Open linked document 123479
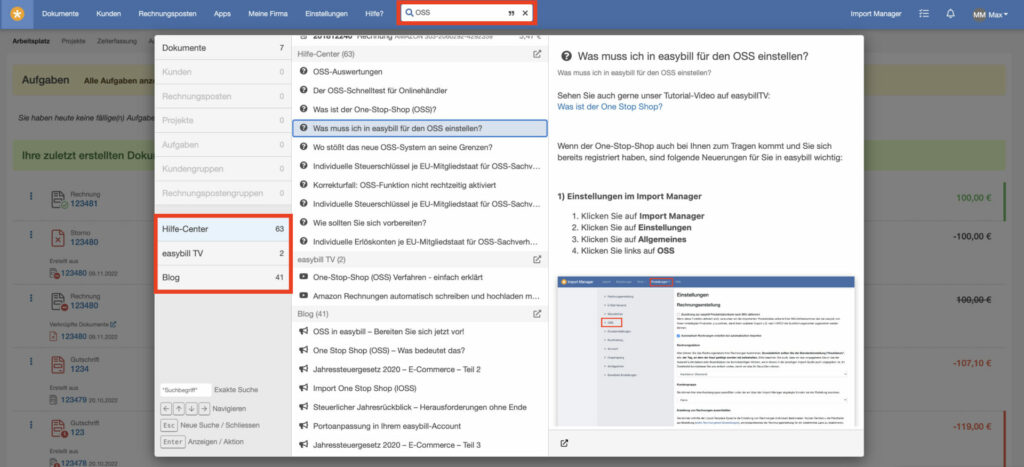 [74, 399]
